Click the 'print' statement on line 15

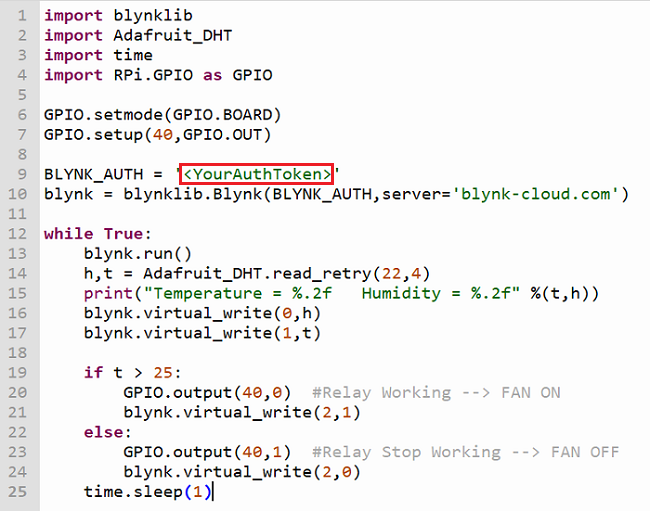pyautogui.click(x=108, y=293)
